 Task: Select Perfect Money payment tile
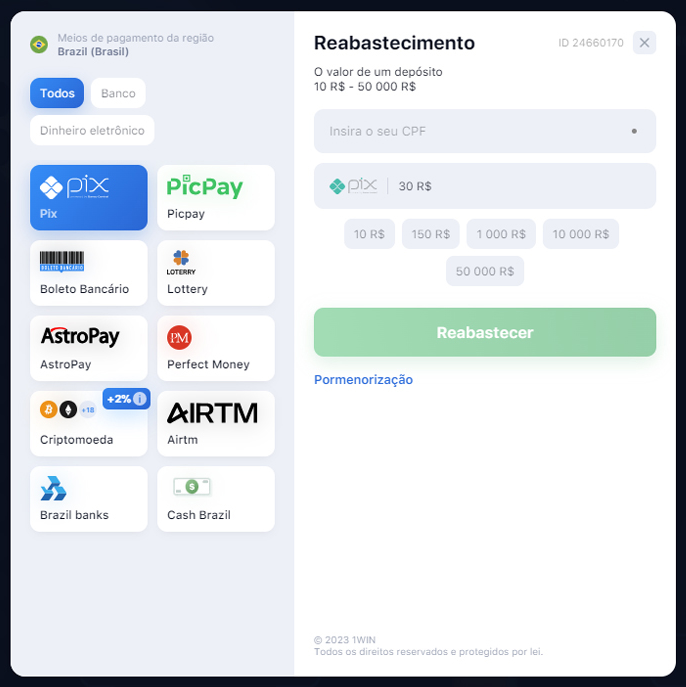215,348
